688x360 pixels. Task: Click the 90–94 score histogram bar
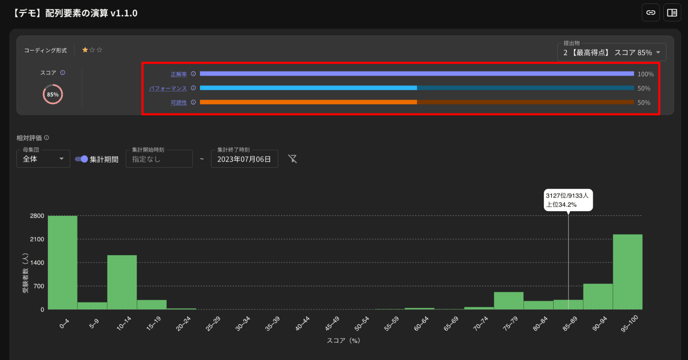click(598, 296)
